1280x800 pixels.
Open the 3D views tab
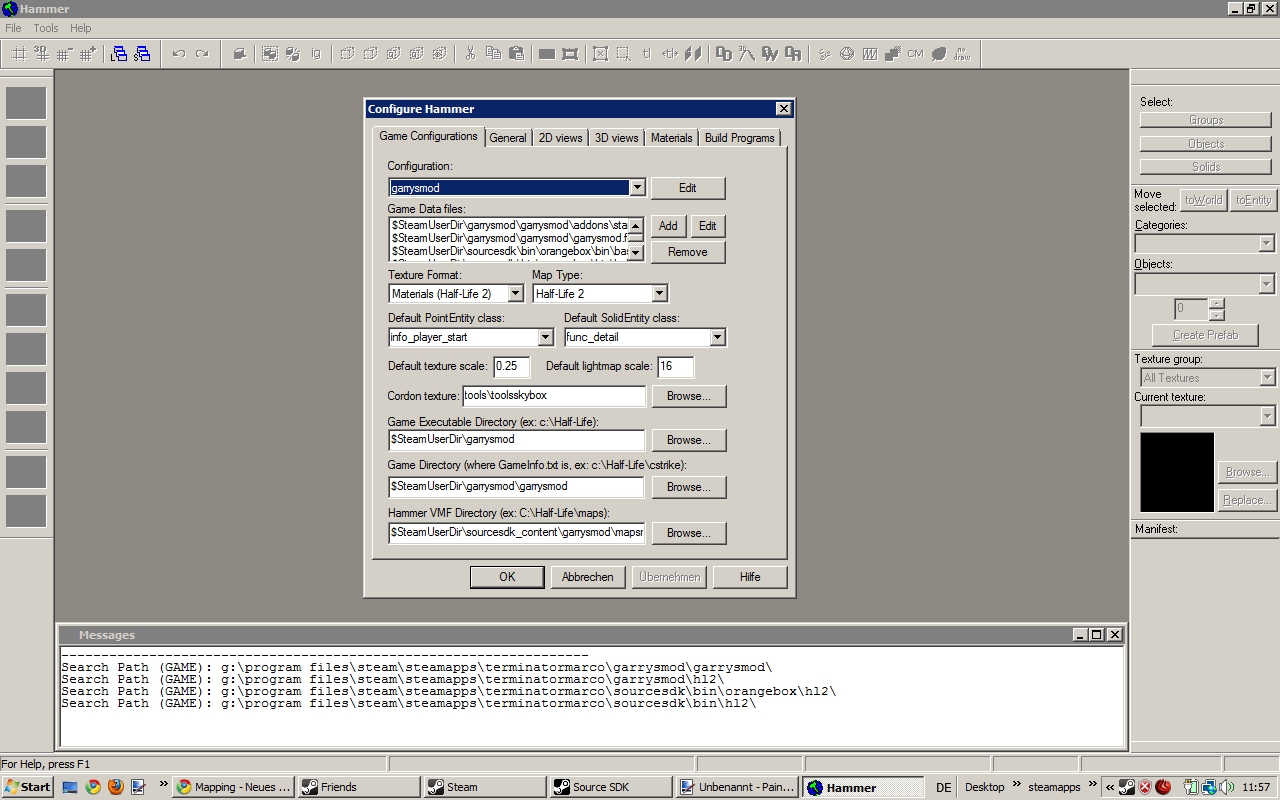tap(616, 138)
